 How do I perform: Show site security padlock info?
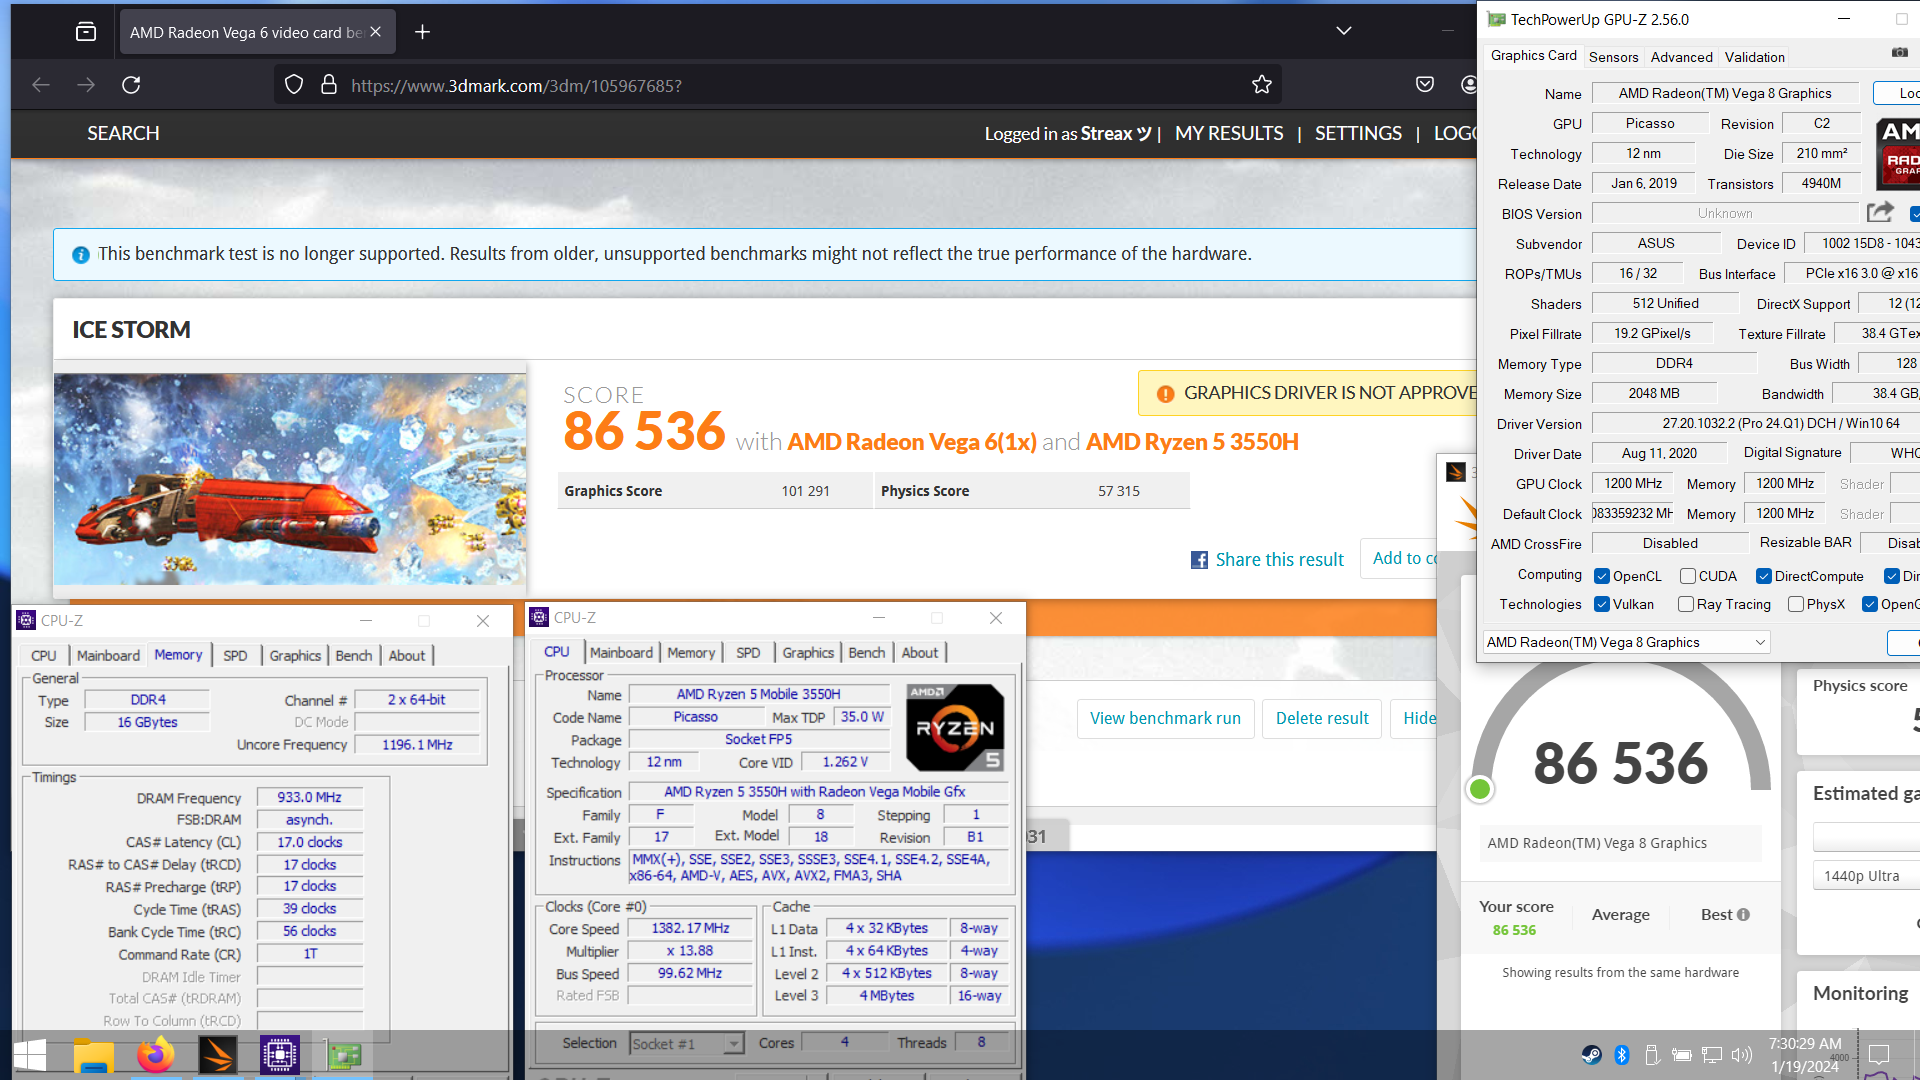pyautogui.click(x=328, y=85)
